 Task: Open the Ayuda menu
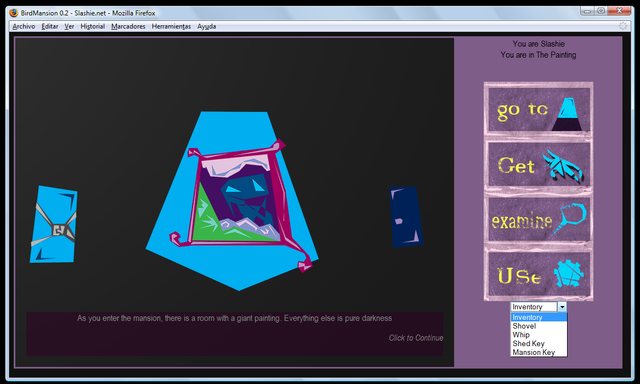coord(207,26)
